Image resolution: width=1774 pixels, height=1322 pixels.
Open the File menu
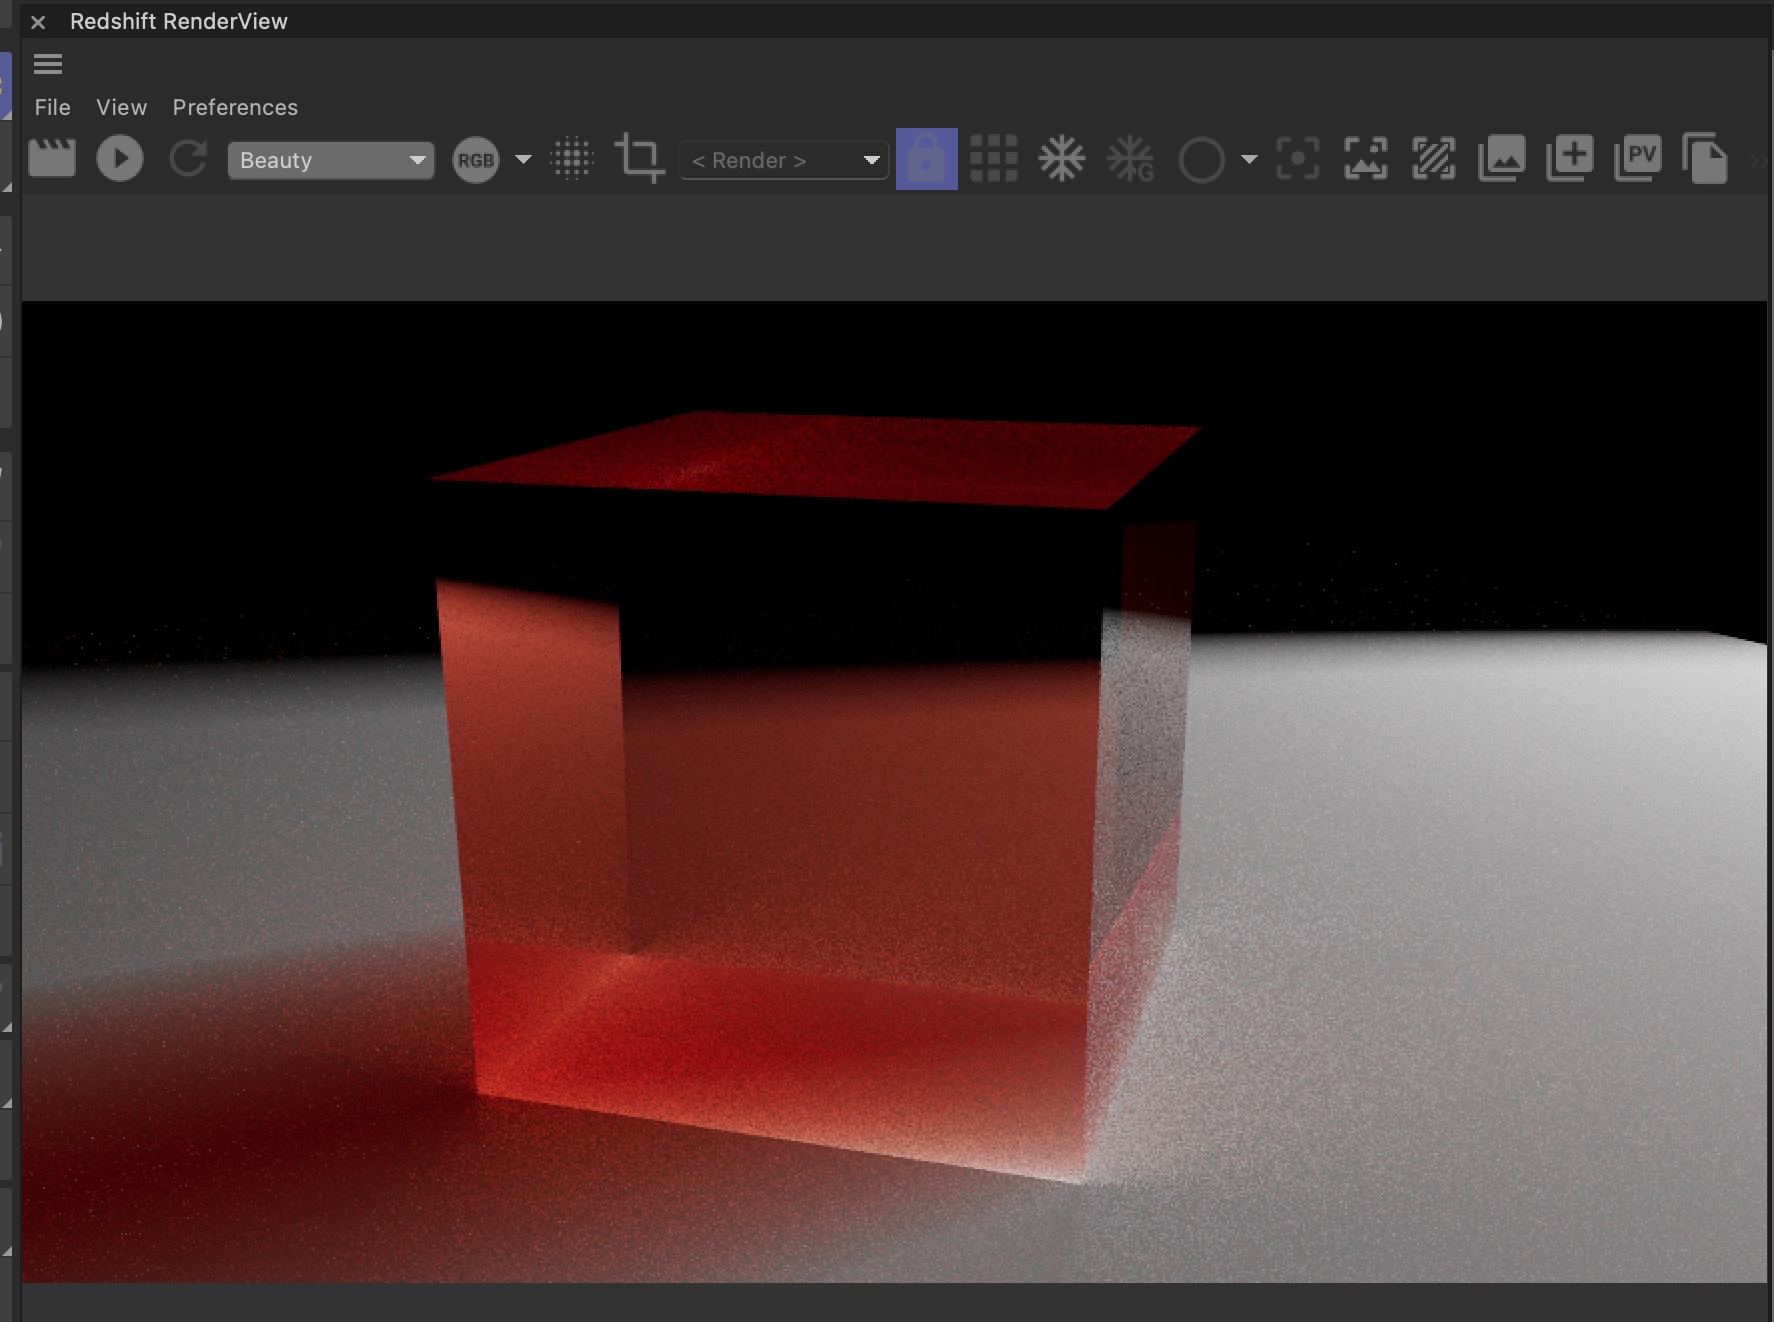click(x=52, y=107)
